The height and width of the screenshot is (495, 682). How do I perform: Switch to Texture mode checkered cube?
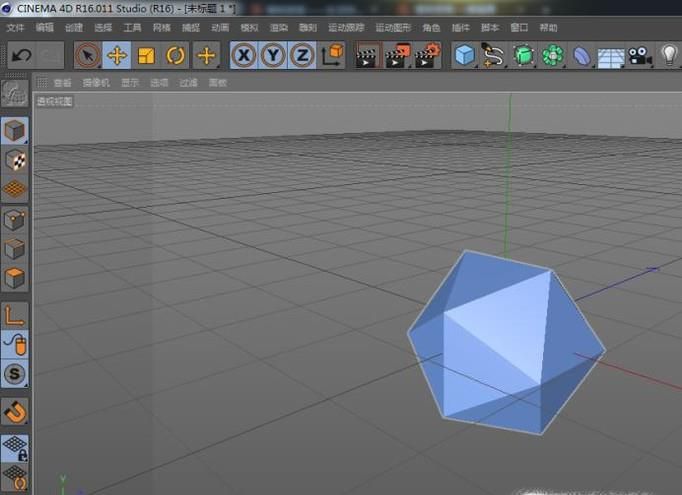click(15, 160)
